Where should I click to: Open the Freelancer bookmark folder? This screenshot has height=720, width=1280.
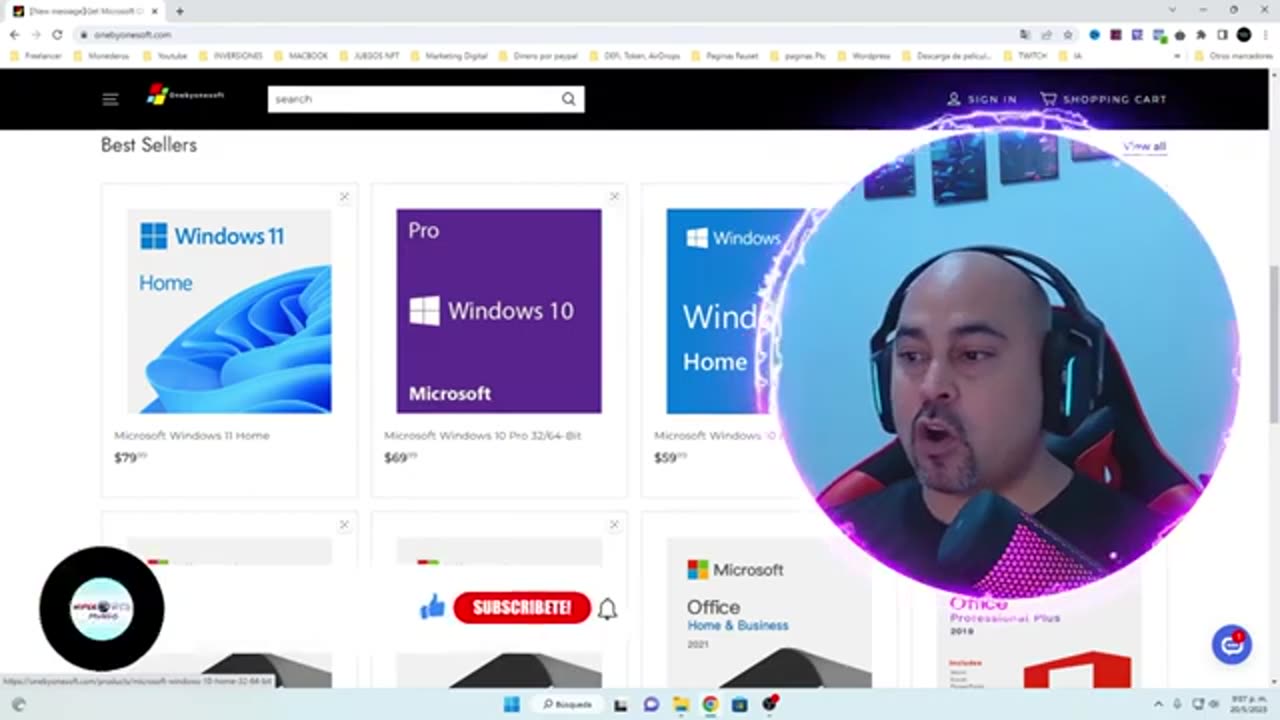(36, 56)
